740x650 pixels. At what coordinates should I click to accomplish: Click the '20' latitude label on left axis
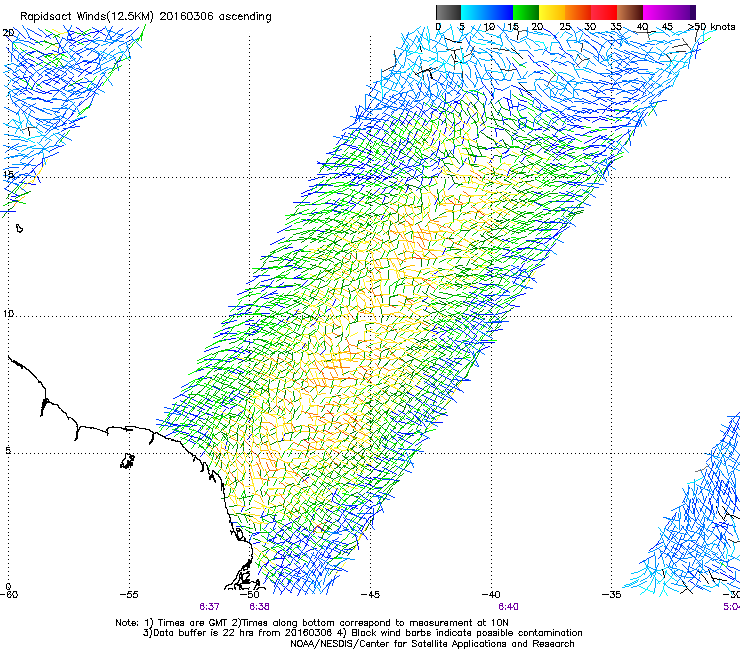[8, 33]
